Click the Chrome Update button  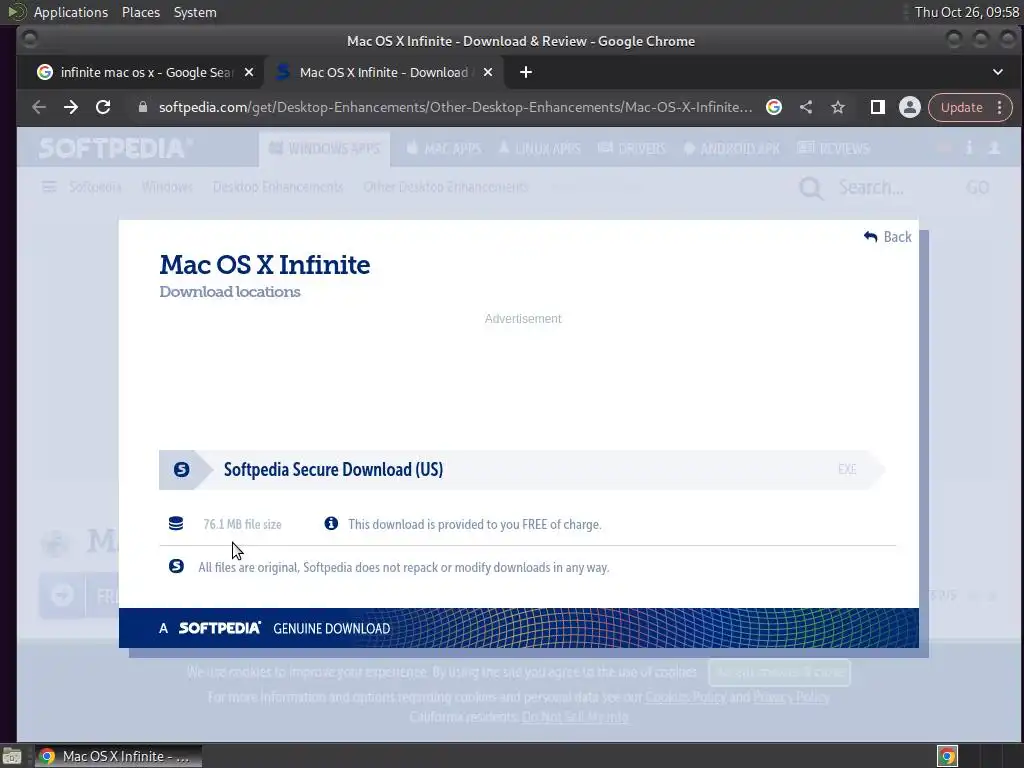pos(961,107)
